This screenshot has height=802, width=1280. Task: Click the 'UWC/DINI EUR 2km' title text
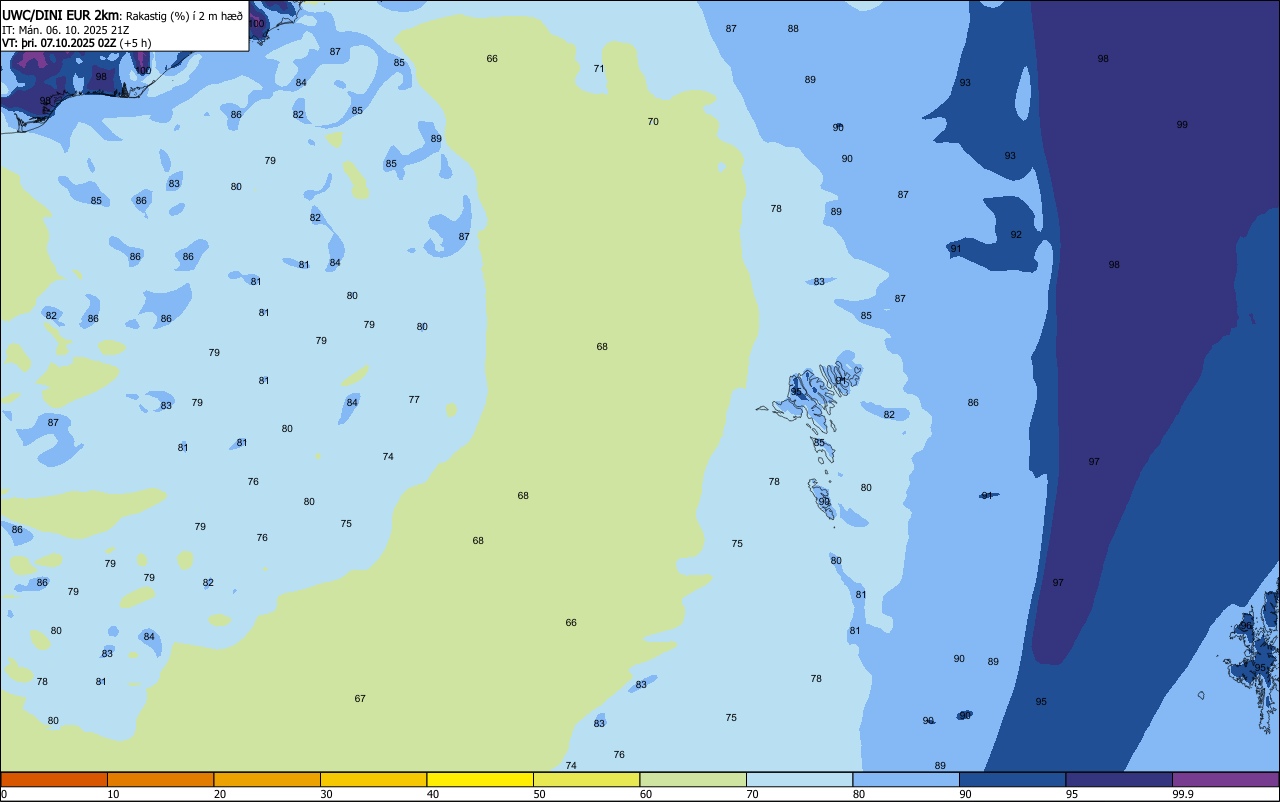(60, 15)
